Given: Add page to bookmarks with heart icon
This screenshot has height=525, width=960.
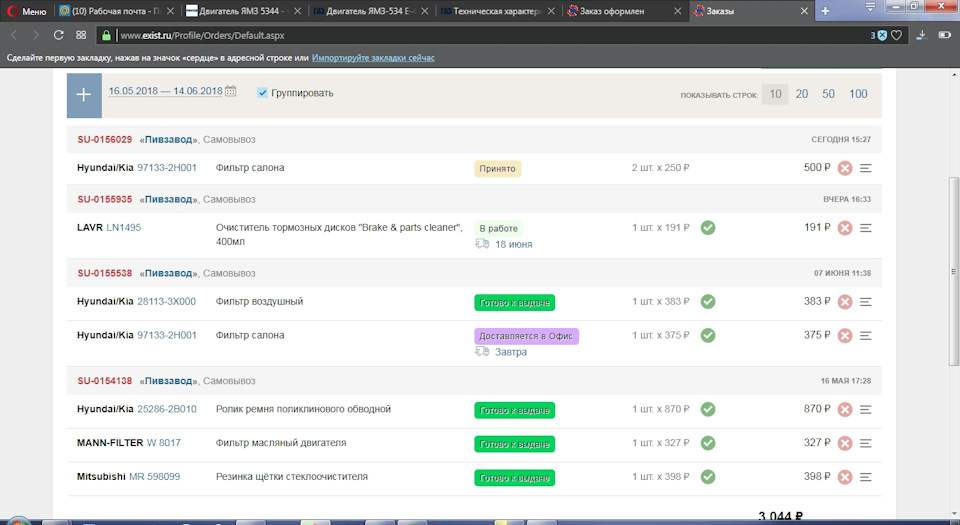Looking at the screenshot, I should click(x=896, y=35).
